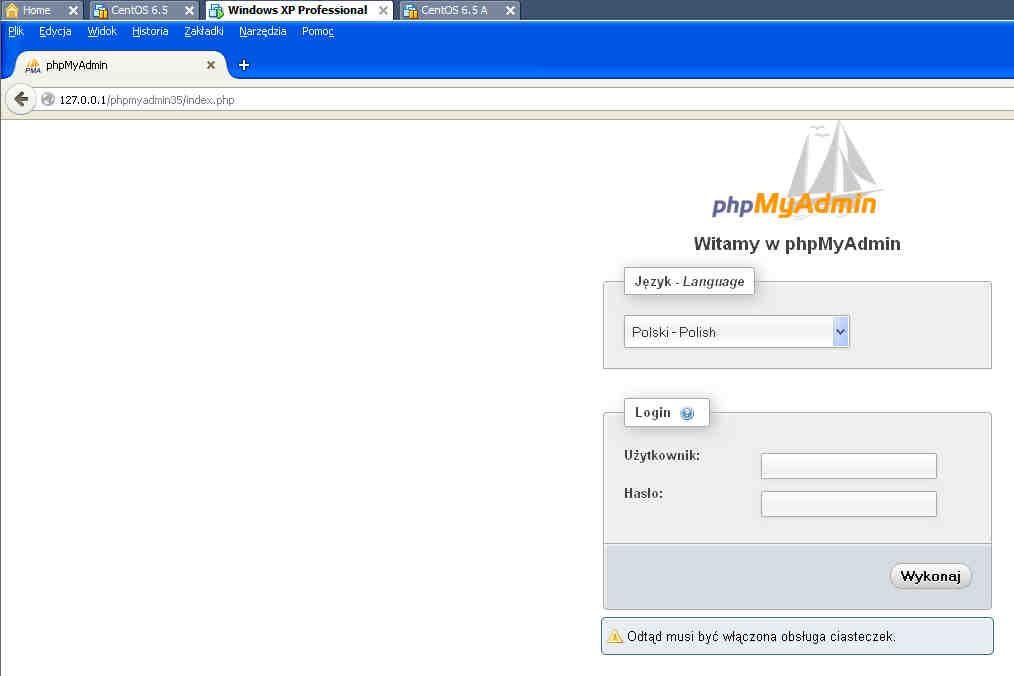Viewport: 1014px width, 676px height.
Task: Click the Home tab house icon
Action: [12, 10]
